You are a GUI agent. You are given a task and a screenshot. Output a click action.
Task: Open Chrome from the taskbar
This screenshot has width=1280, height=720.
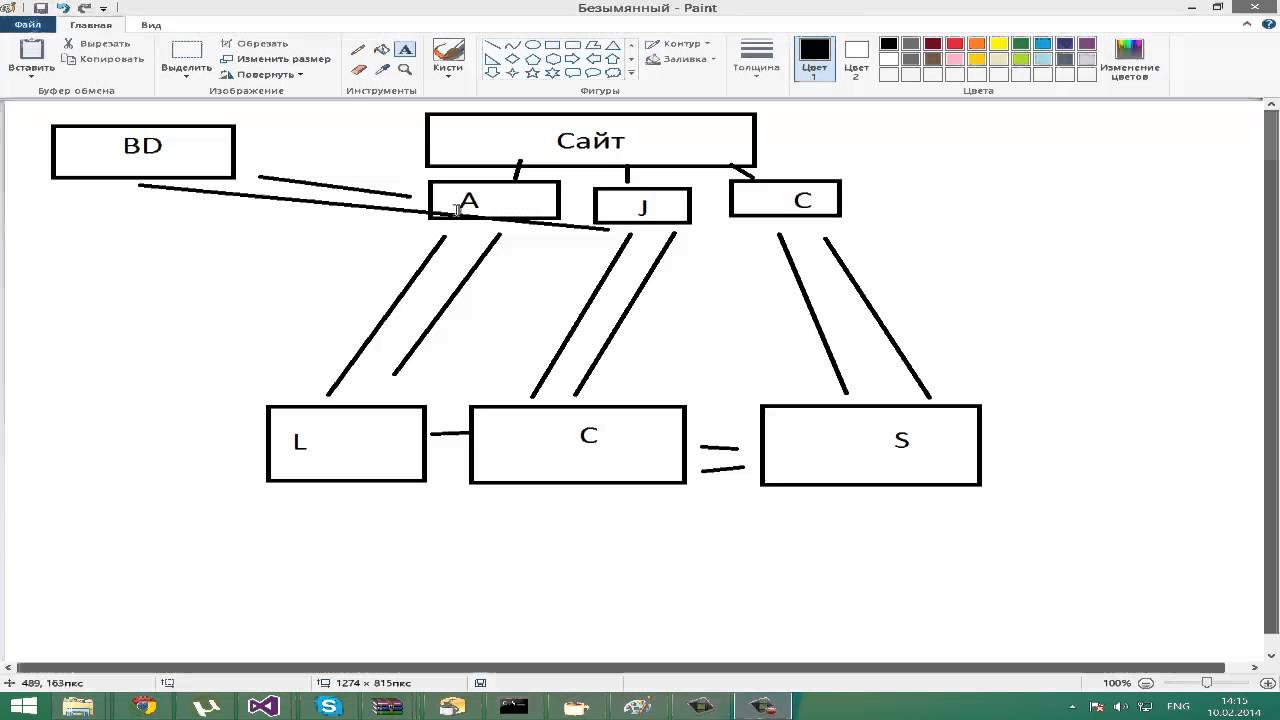click(145, 707)
